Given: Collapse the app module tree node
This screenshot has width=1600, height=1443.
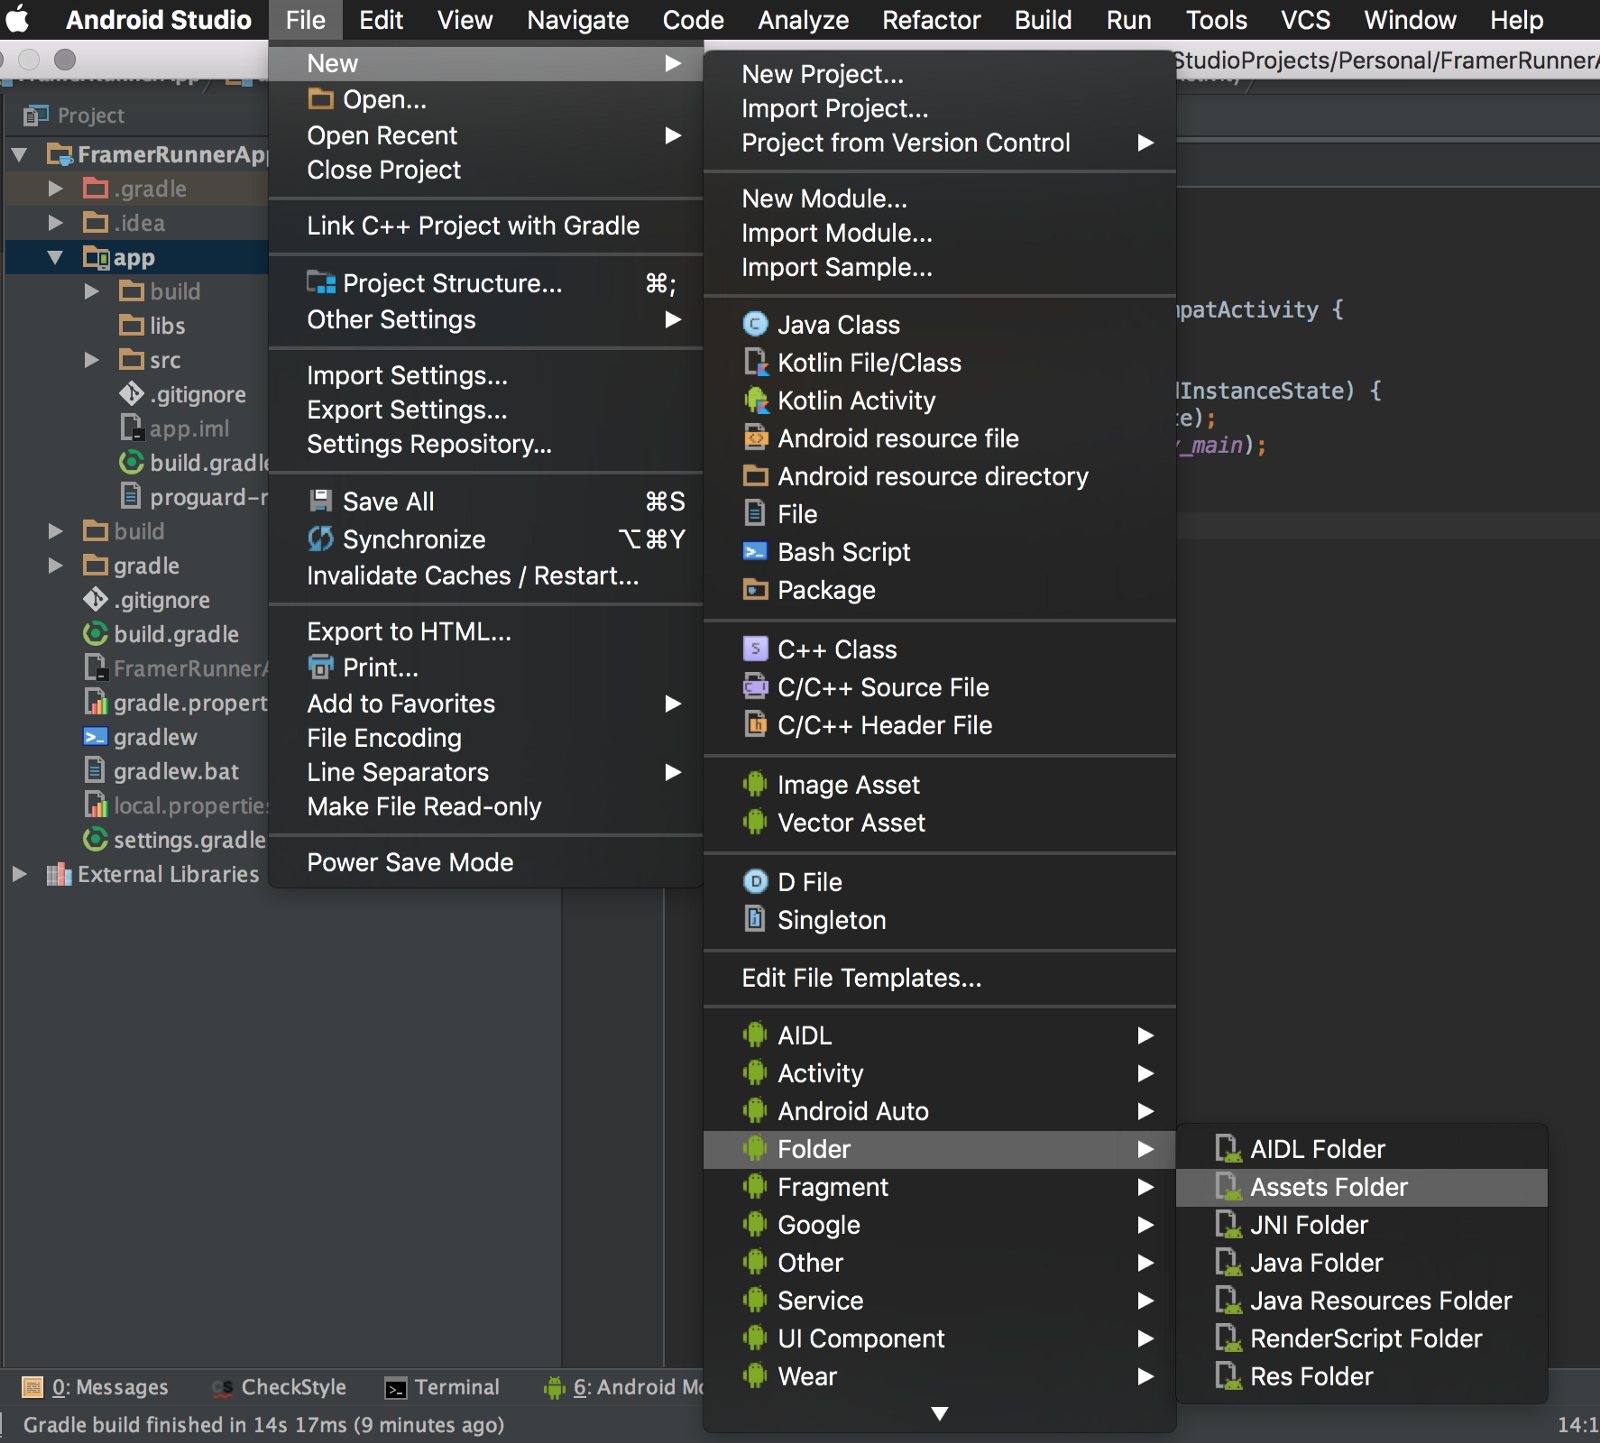Looking at the screenshot, I should click(56, 258).
